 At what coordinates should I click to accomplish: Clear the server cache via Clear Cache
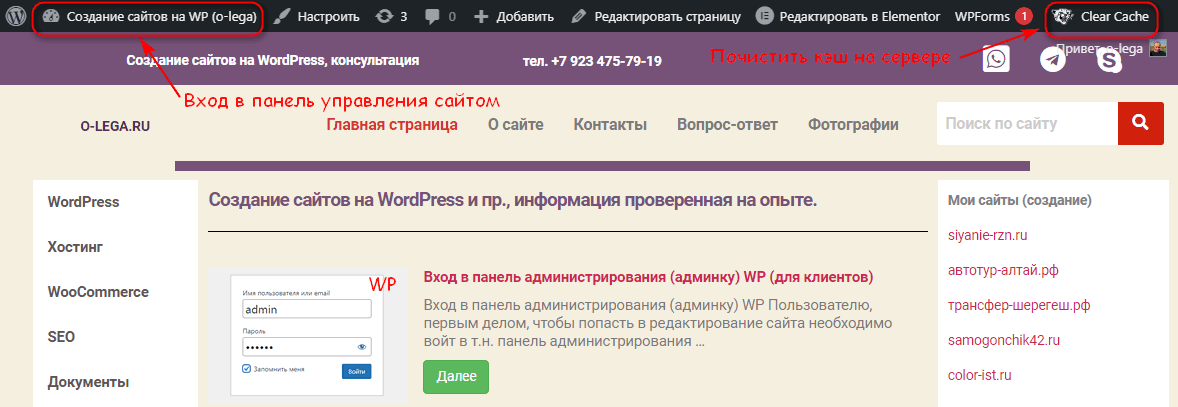pos(1101,16)
